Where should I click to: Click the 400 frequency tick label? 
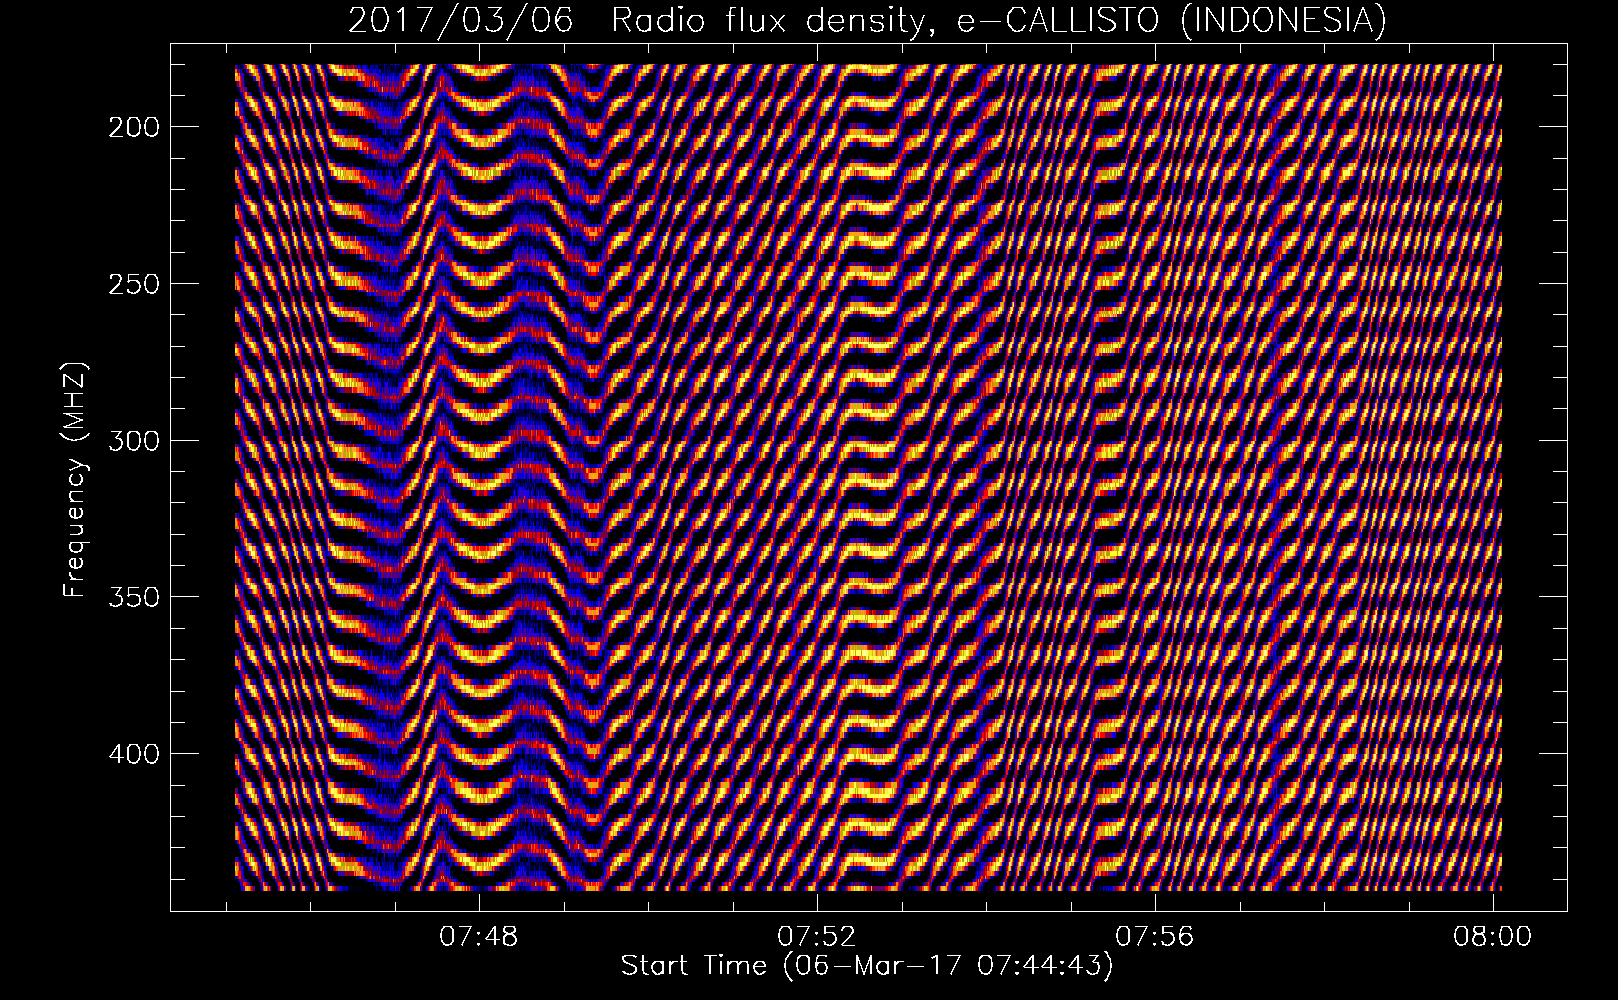pos(133,753)
